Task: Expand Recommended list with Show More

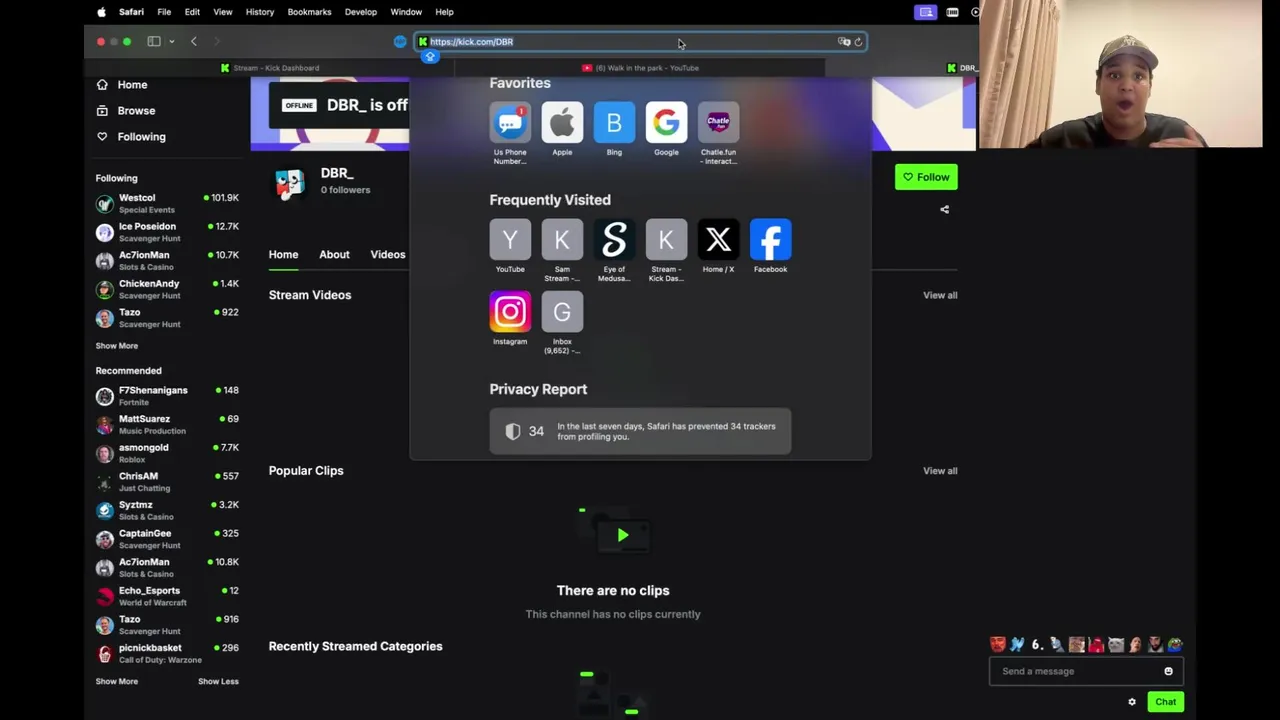Action: (x=117, y=681)
